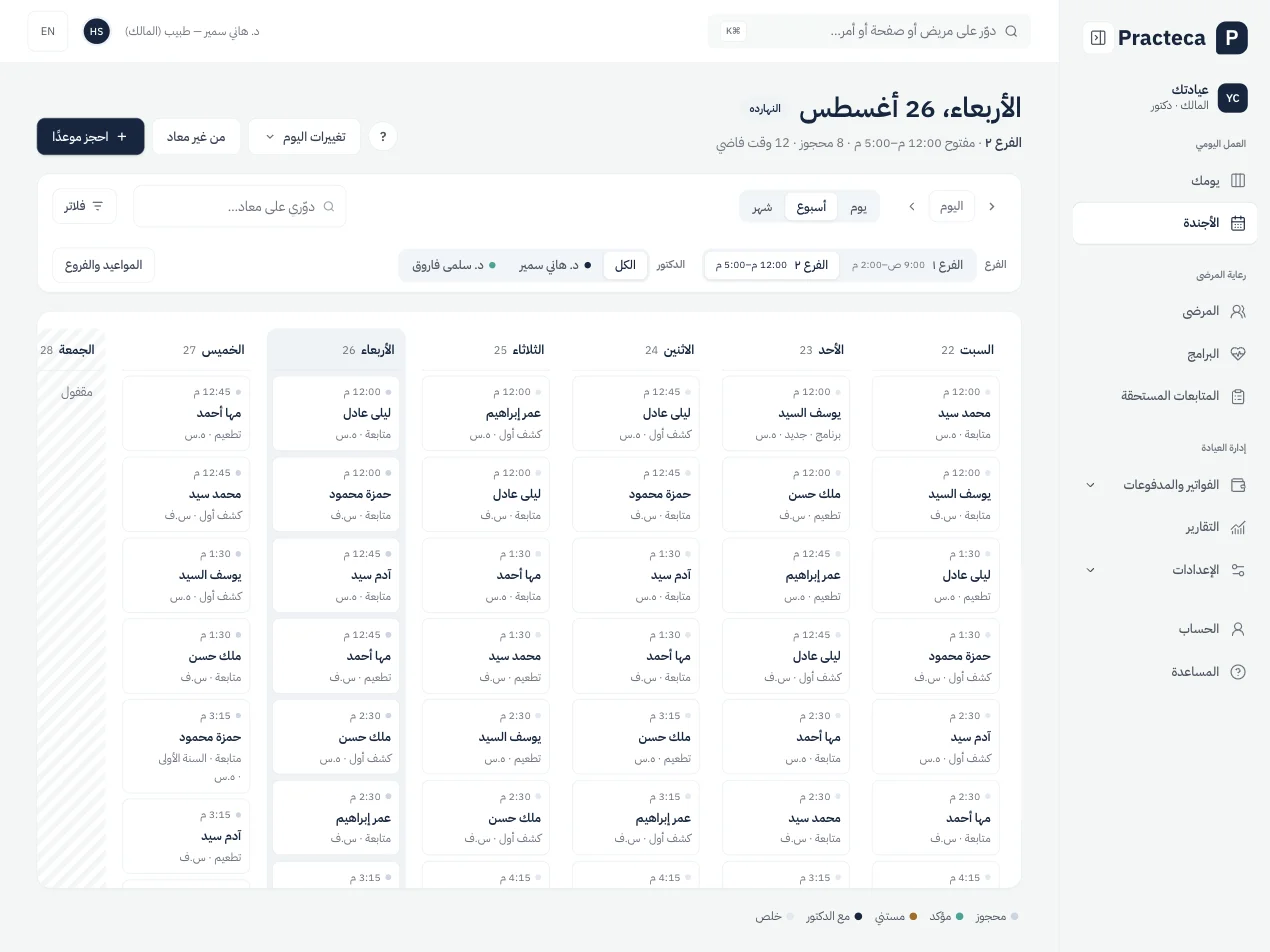Select the شهر view
This screenshot has height=952, width=1270.
click(x=762, y=207)
